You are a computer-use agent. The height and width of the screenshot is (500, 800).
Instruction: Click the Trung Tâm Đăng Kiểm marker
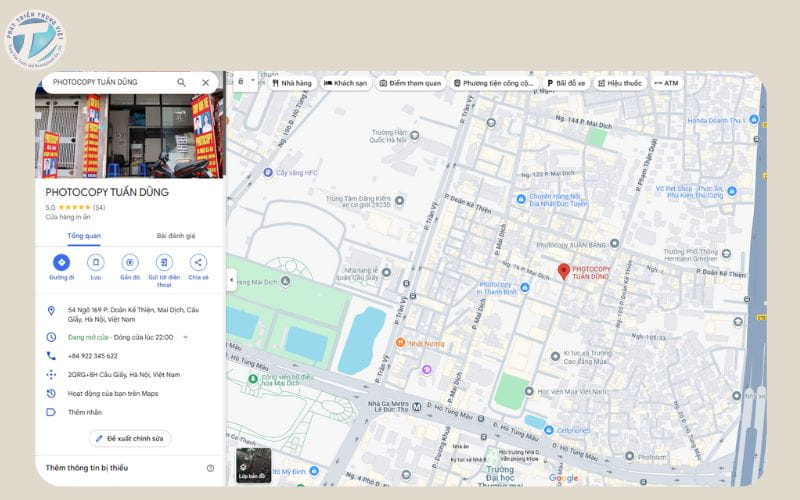pos(399,201)
